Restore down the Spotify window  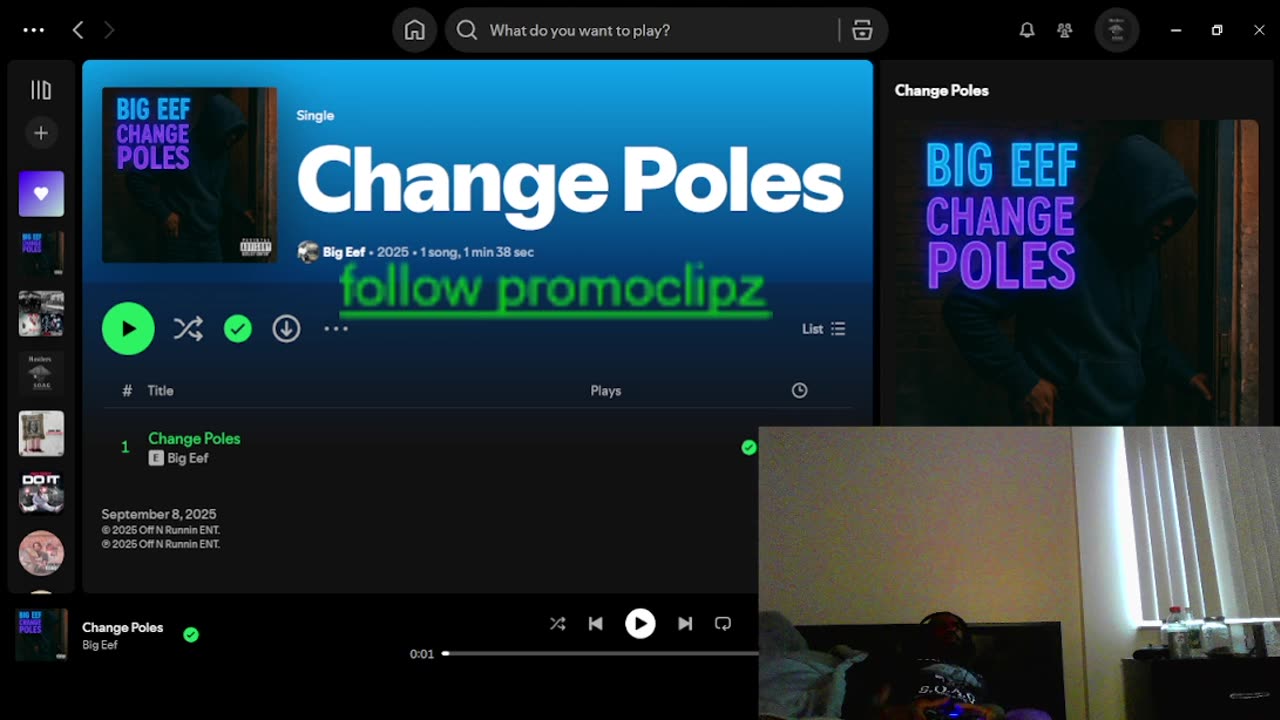tap(1217, 30)
